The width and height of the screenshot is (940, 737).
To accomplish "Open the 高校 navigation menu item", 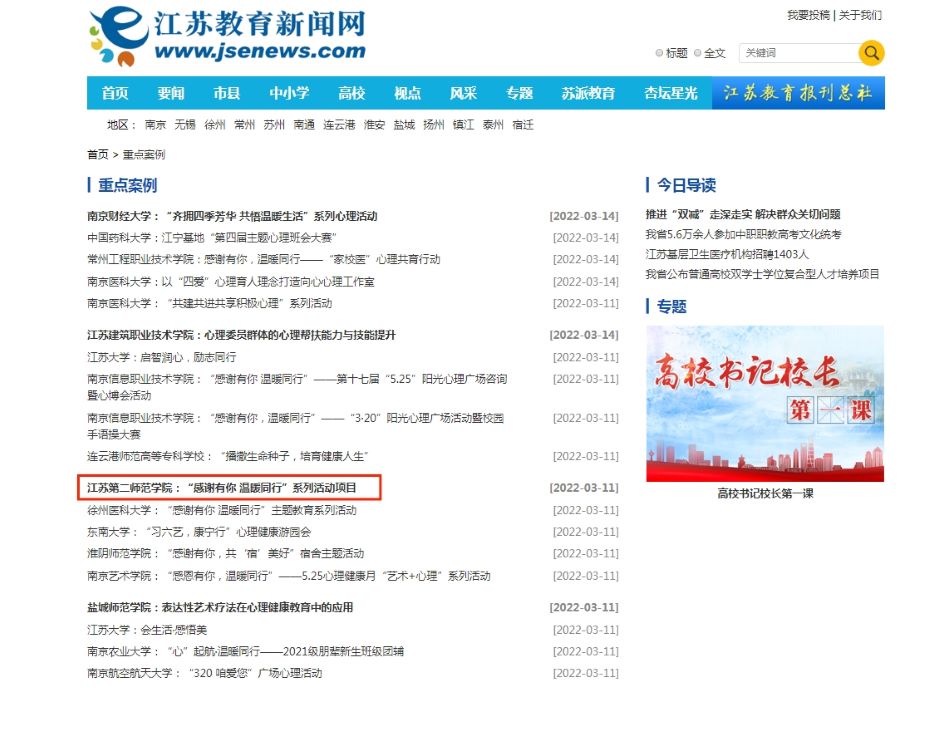I will (352, 93).
